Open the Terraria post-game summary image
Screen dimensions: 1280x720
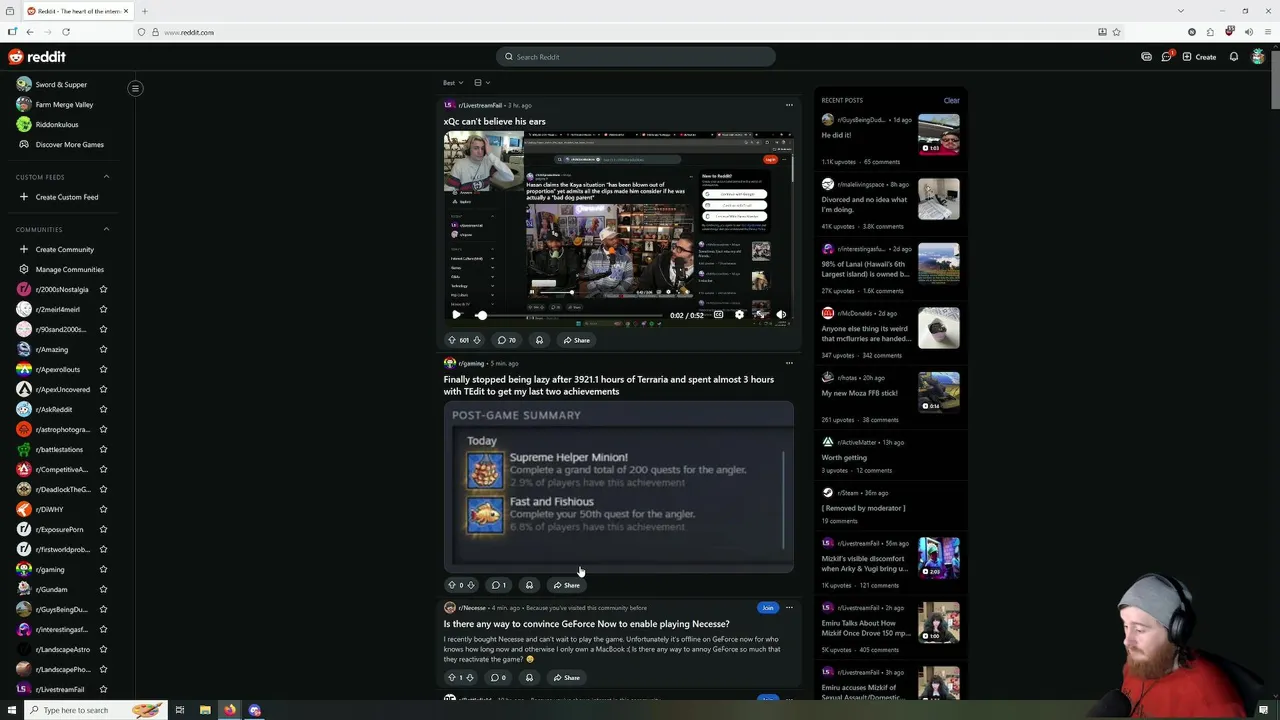coord(619,487)
